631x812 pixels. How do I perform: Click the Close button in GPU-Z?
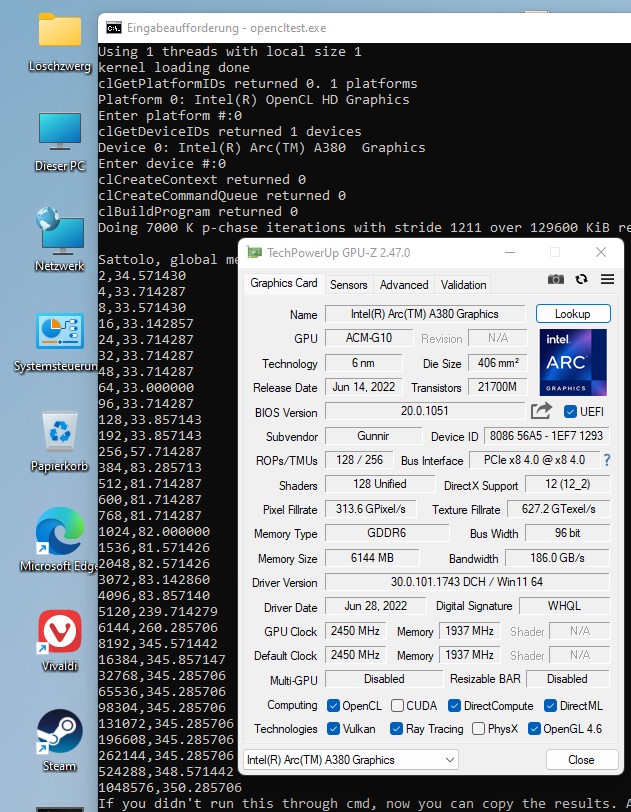(581, 760)
